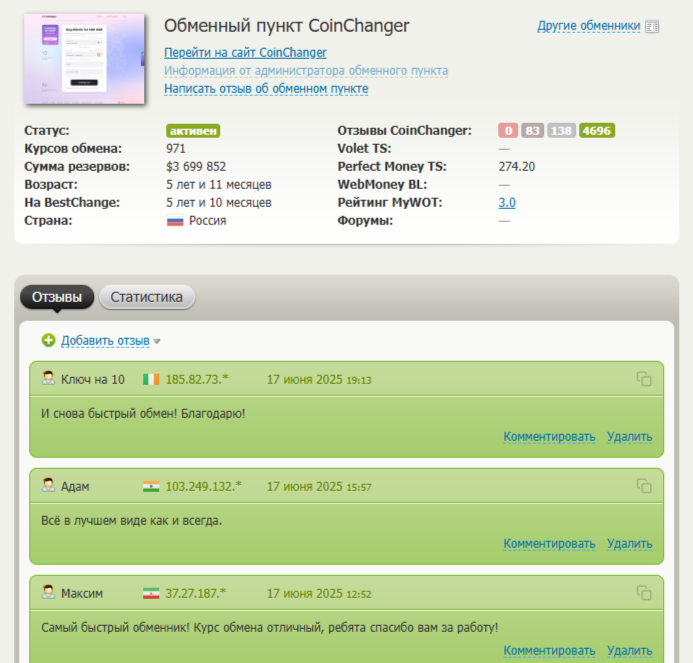Click the date 17 июня 2025 15:57
Viewport: 693px width, 663px height.
coord(319,487)
